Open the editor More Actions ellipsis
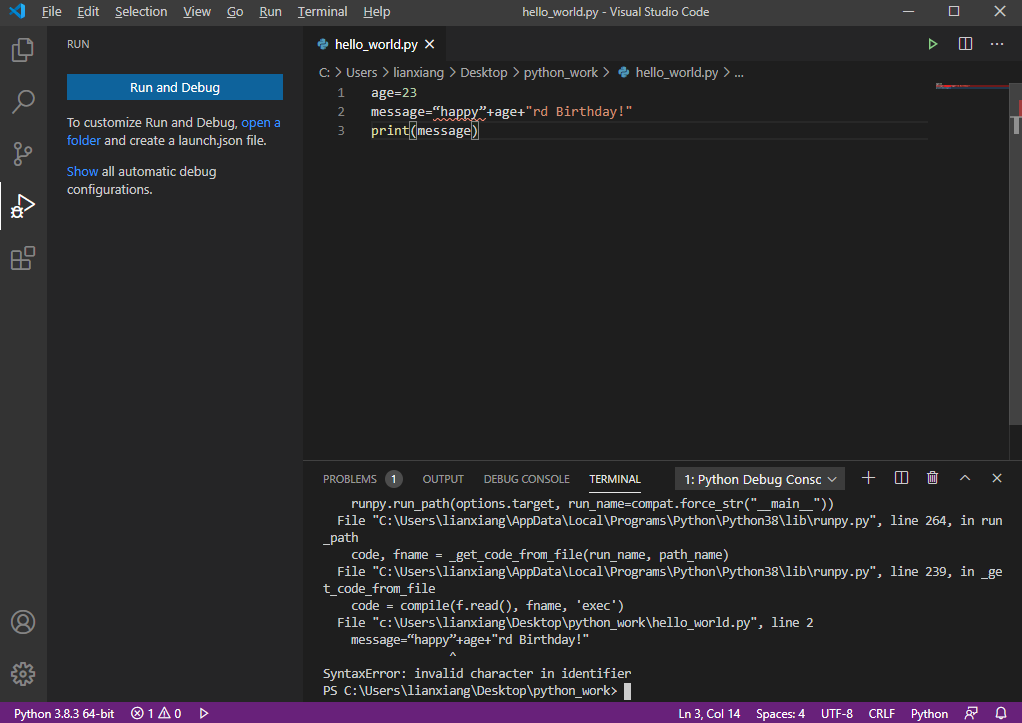 (997, 44)
